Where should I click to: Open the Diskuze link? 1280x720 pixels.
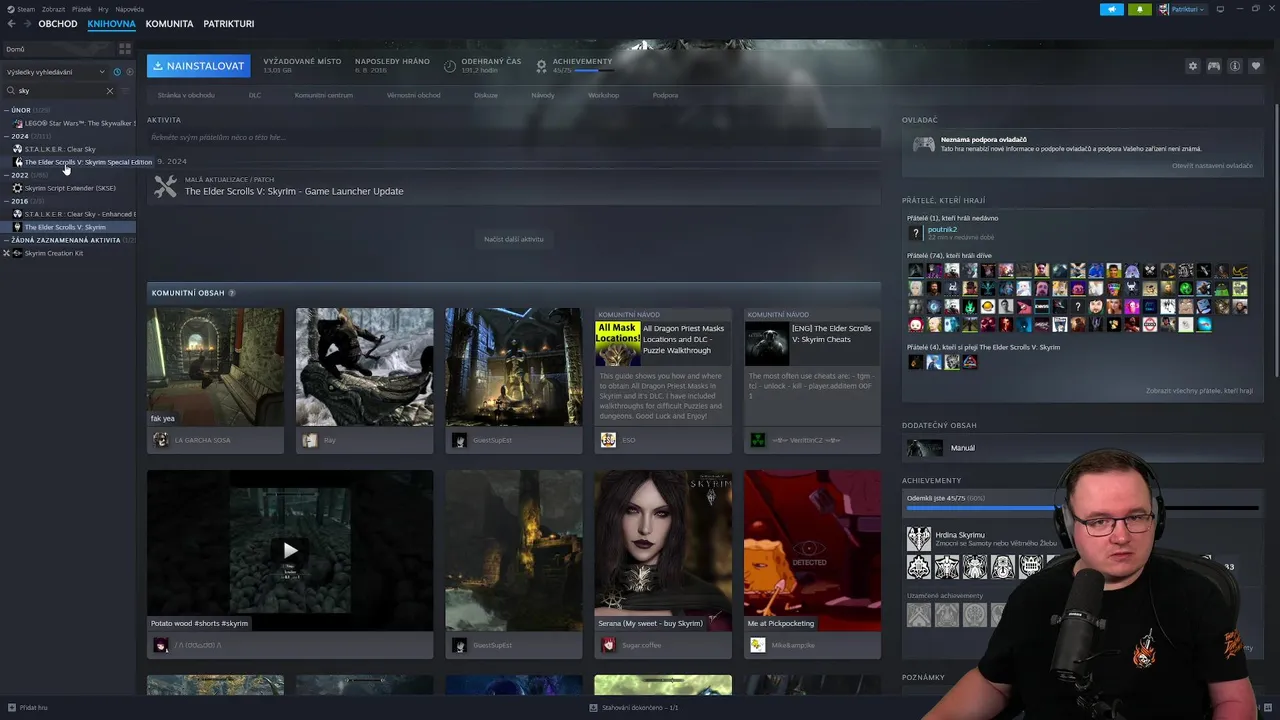pos(486,95)
